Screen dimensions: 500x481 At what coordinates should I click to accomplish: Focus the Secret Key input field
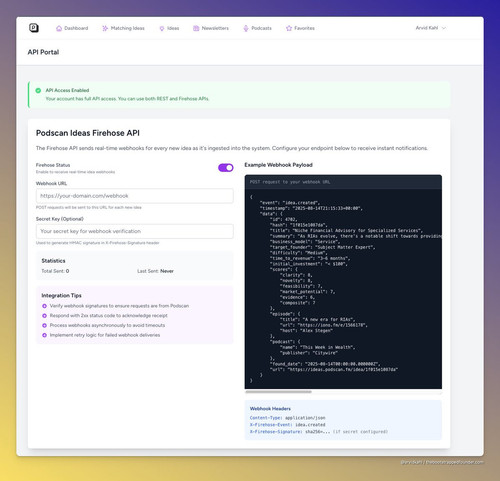(x=135, y=231)
